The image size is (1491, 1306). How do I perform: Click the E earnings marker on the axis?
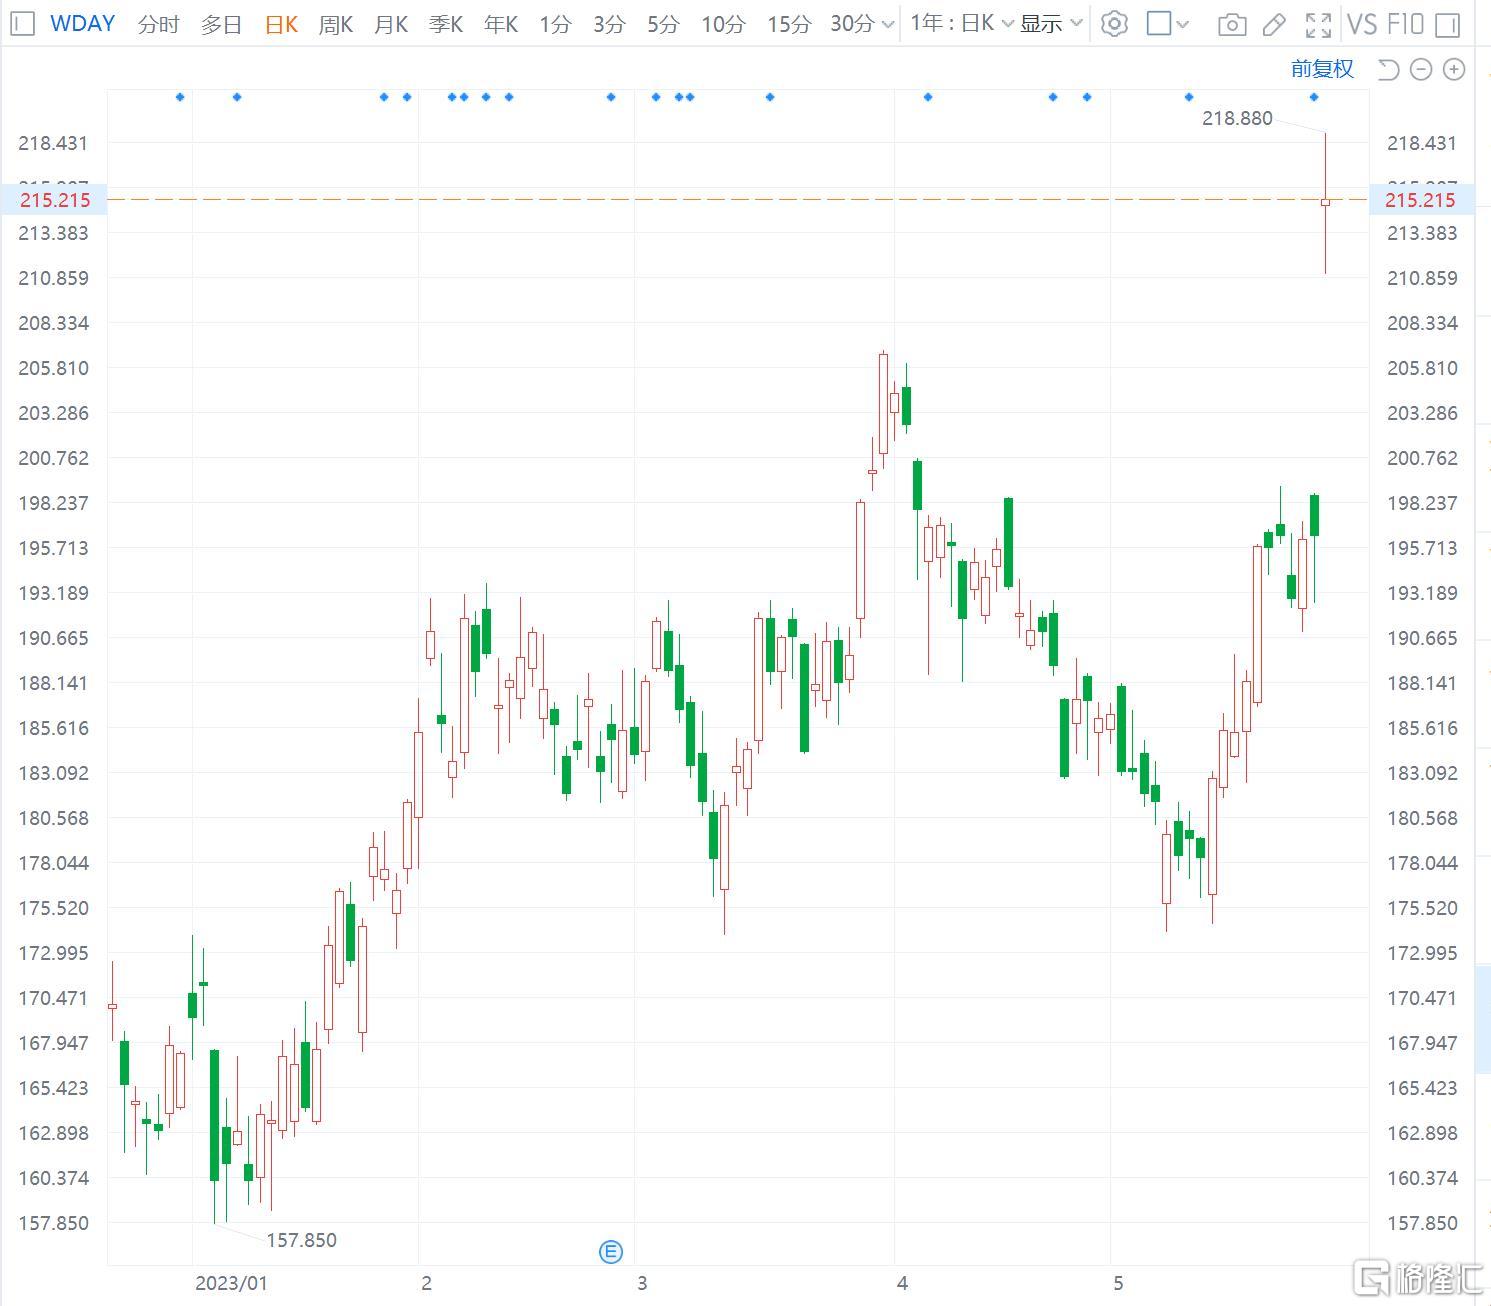click(610, 1251)
